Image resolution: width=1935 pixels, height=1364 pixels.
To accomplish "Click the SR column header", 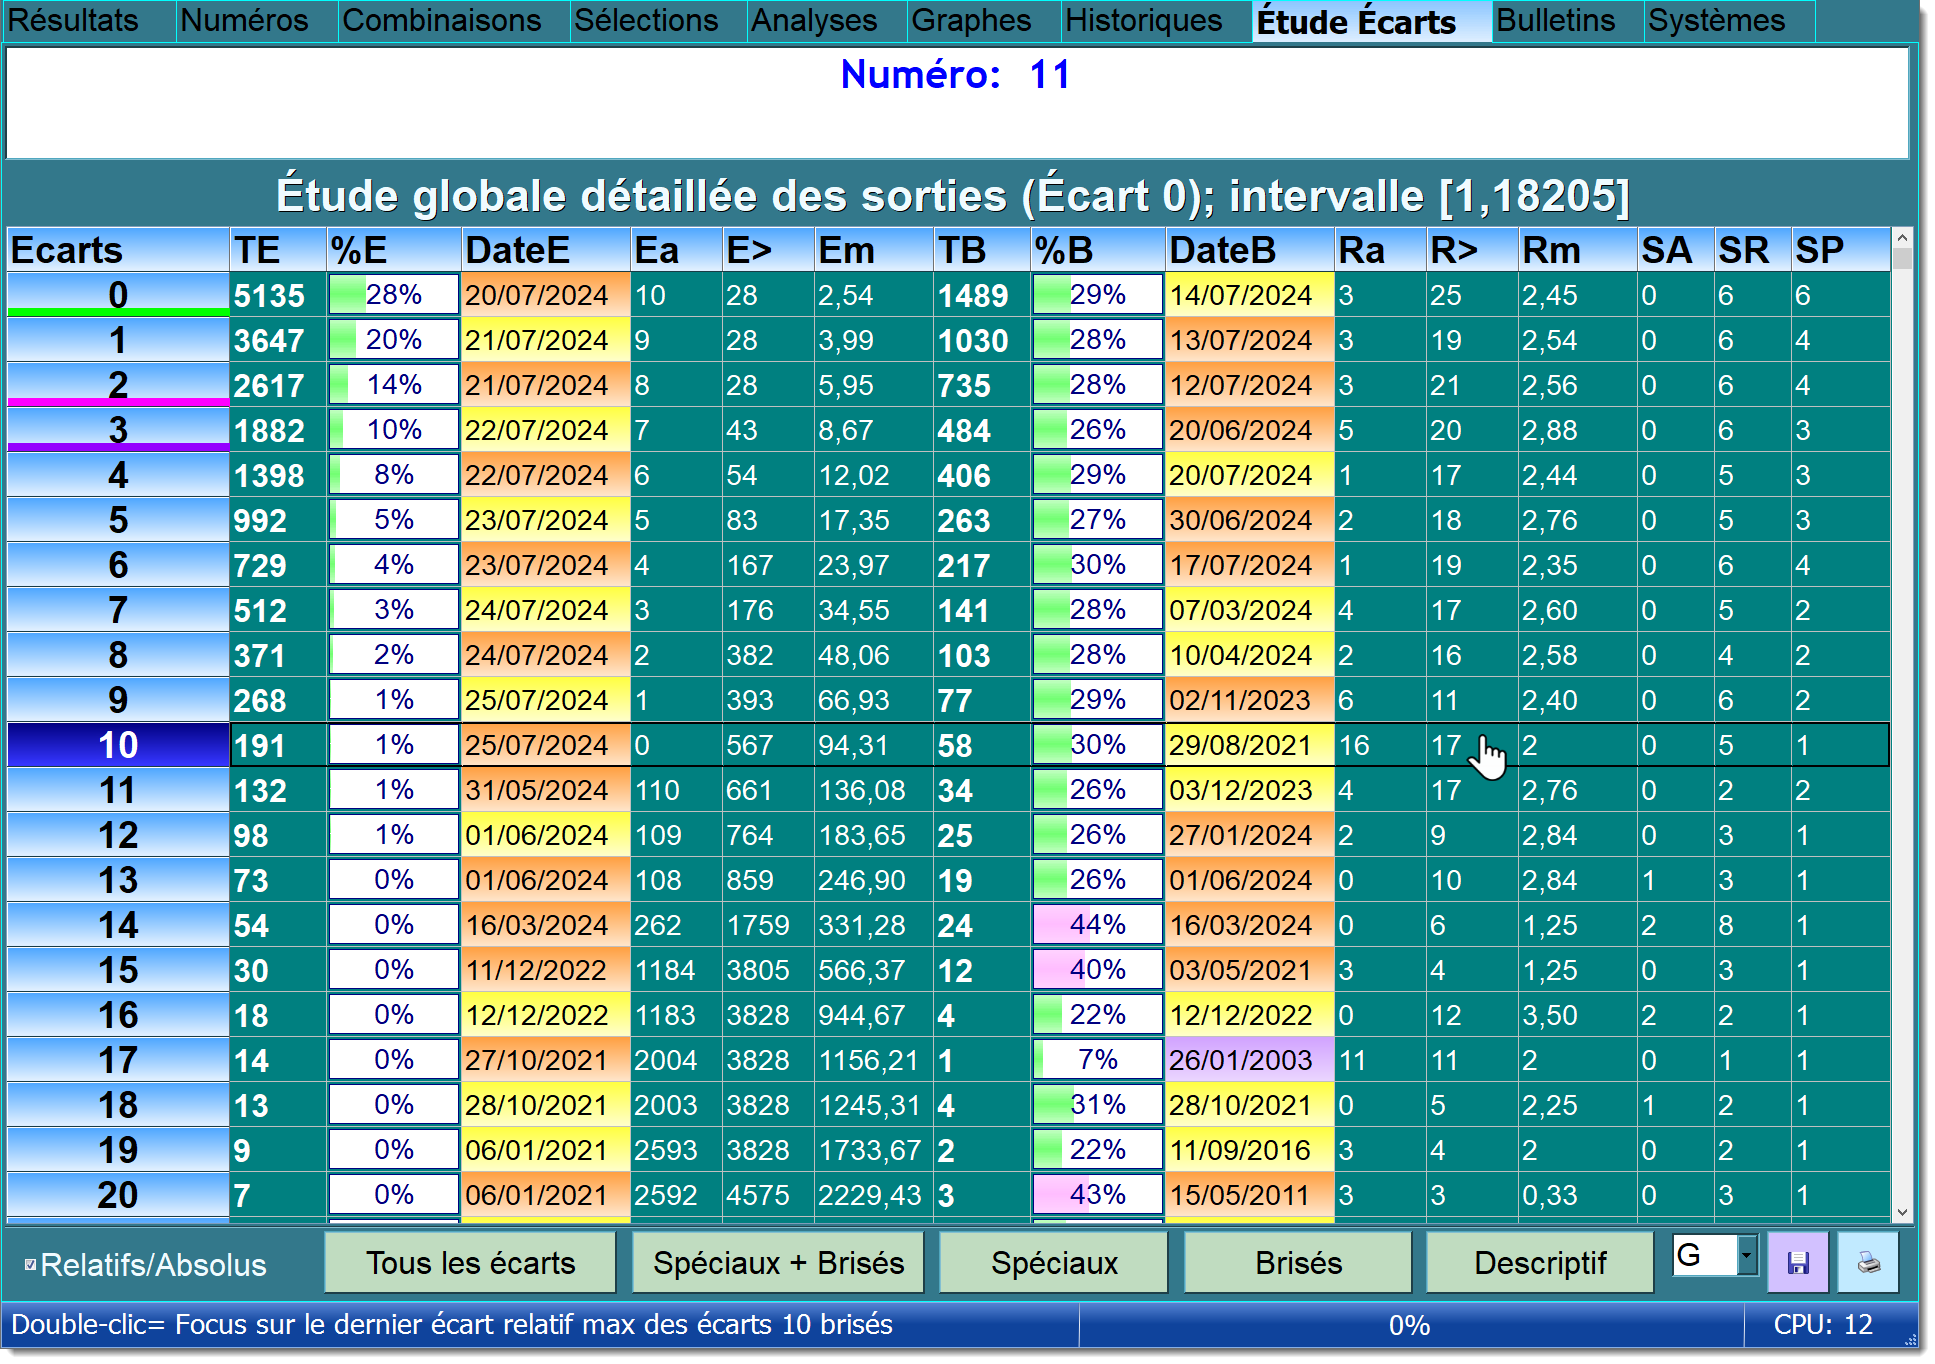I will point(1752,250).
